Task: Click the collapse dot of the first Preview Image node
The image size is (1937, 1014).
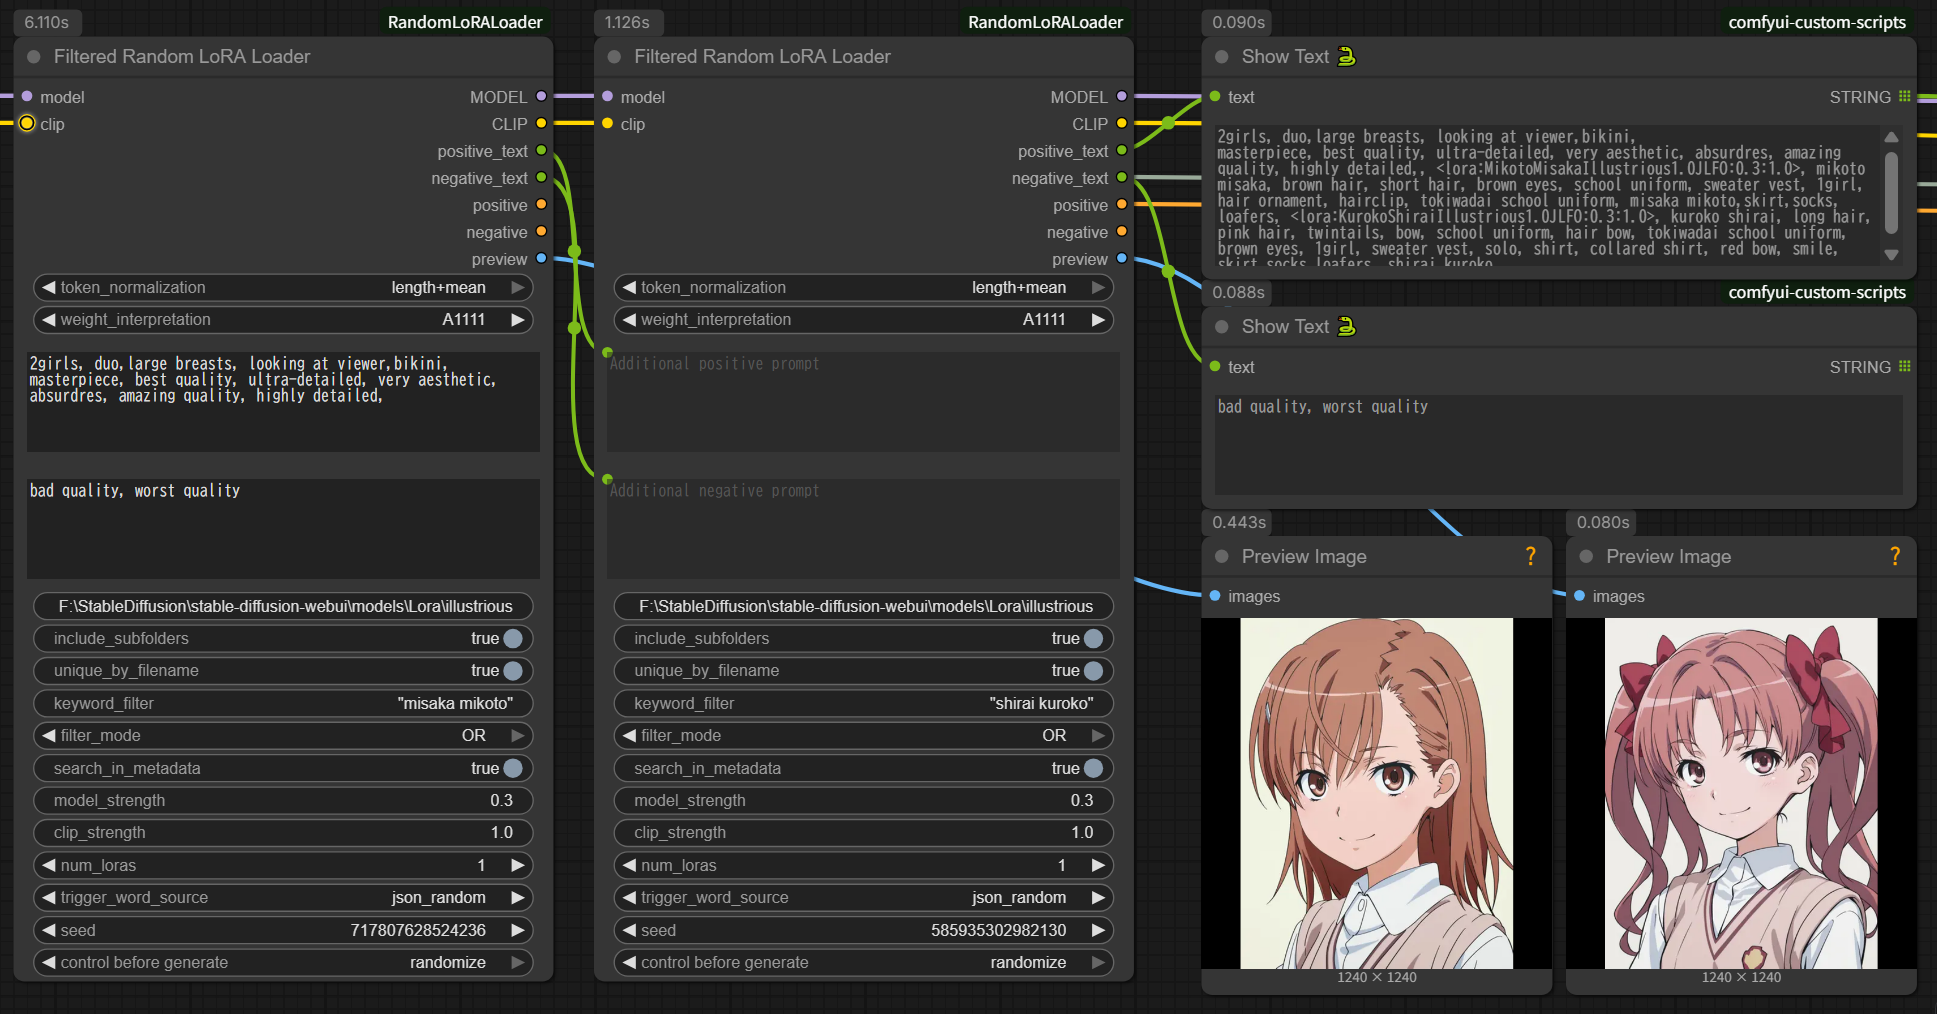Action: [x=1221, y=557]
